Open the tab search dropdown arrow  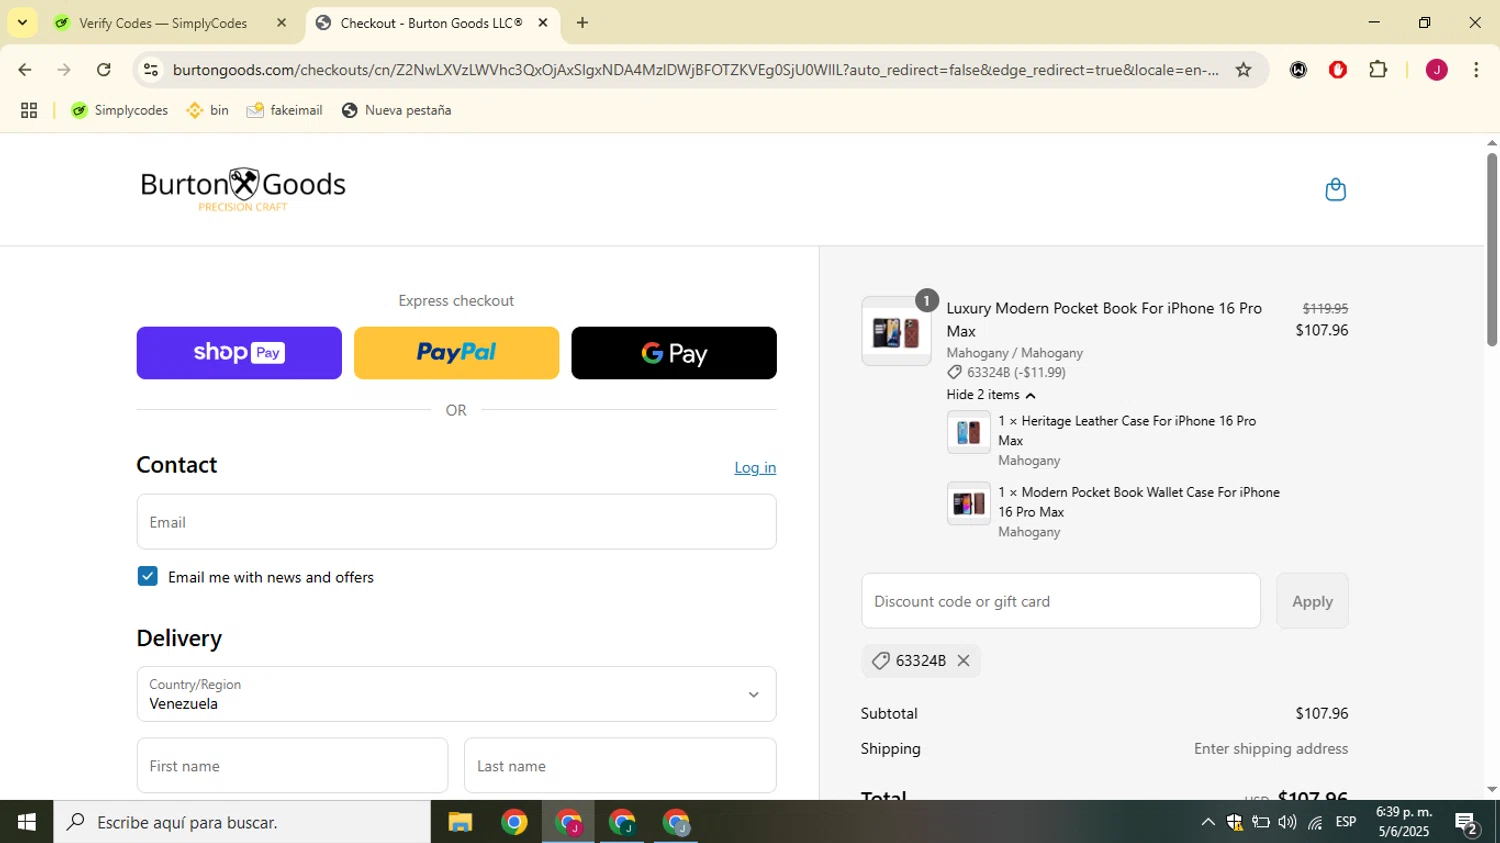(22, 23)
